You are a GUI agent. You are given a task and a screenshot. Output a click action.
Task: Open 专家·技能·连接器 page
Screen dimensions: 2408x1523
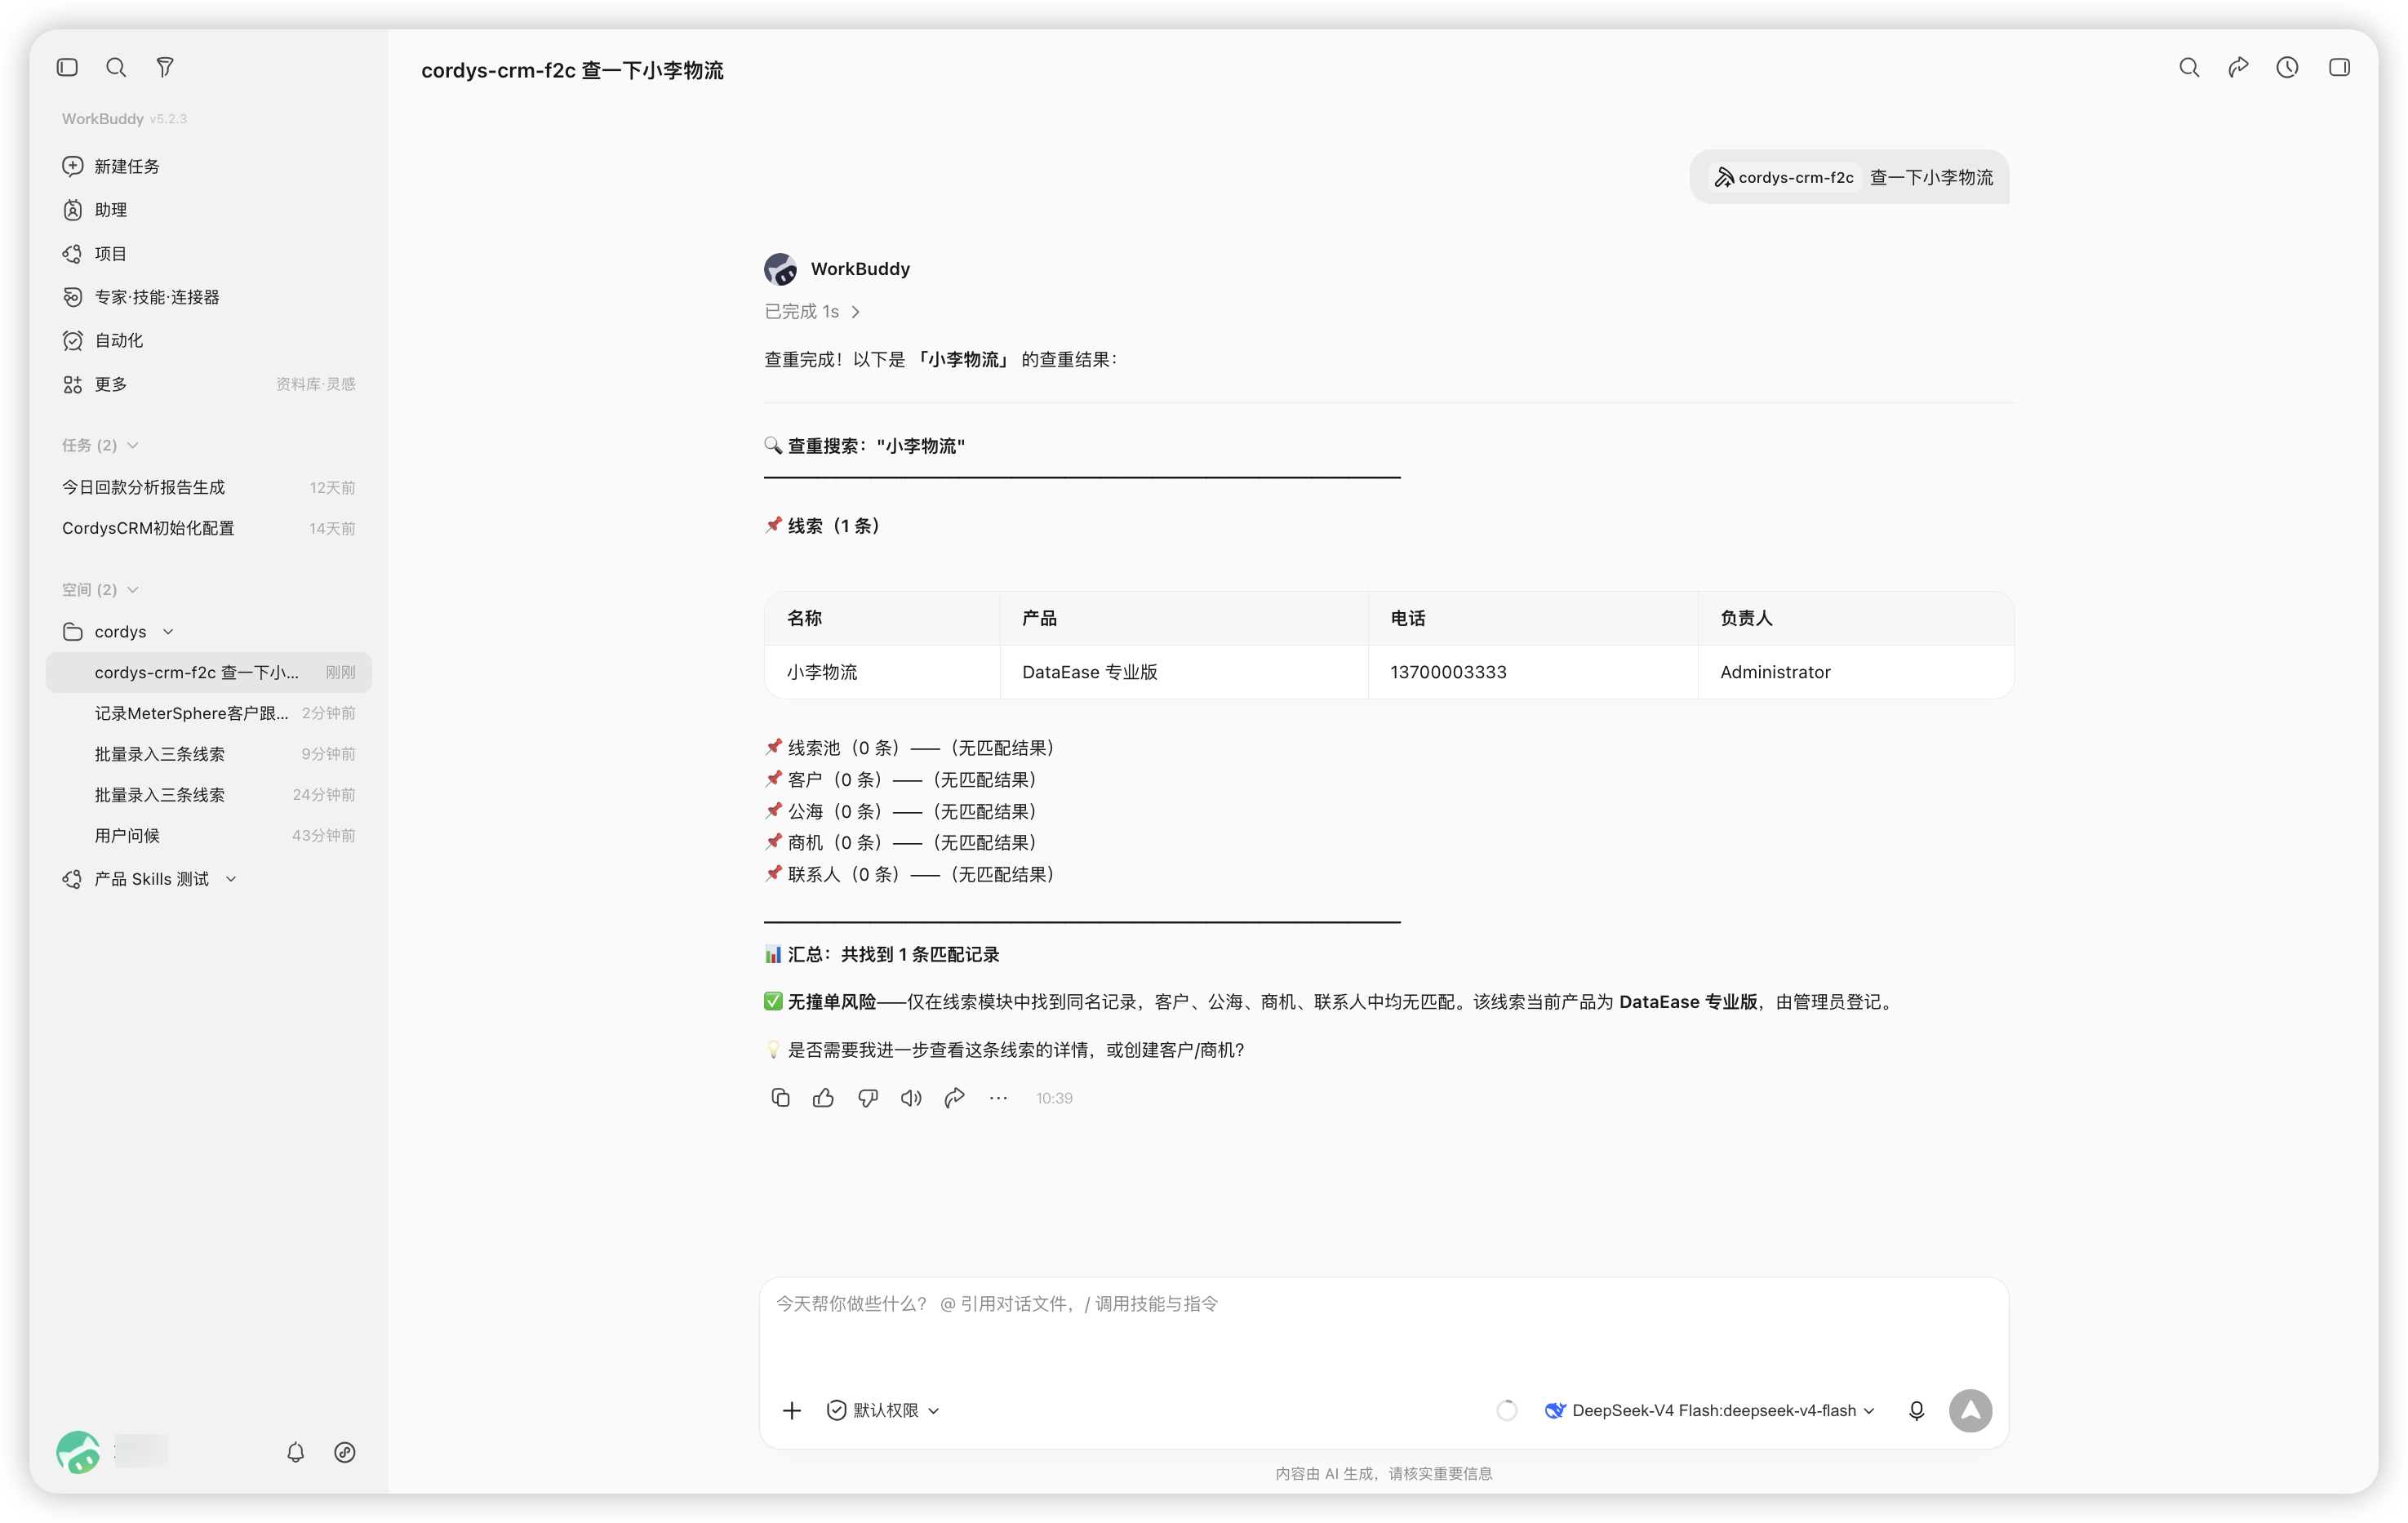coord(210,297)
